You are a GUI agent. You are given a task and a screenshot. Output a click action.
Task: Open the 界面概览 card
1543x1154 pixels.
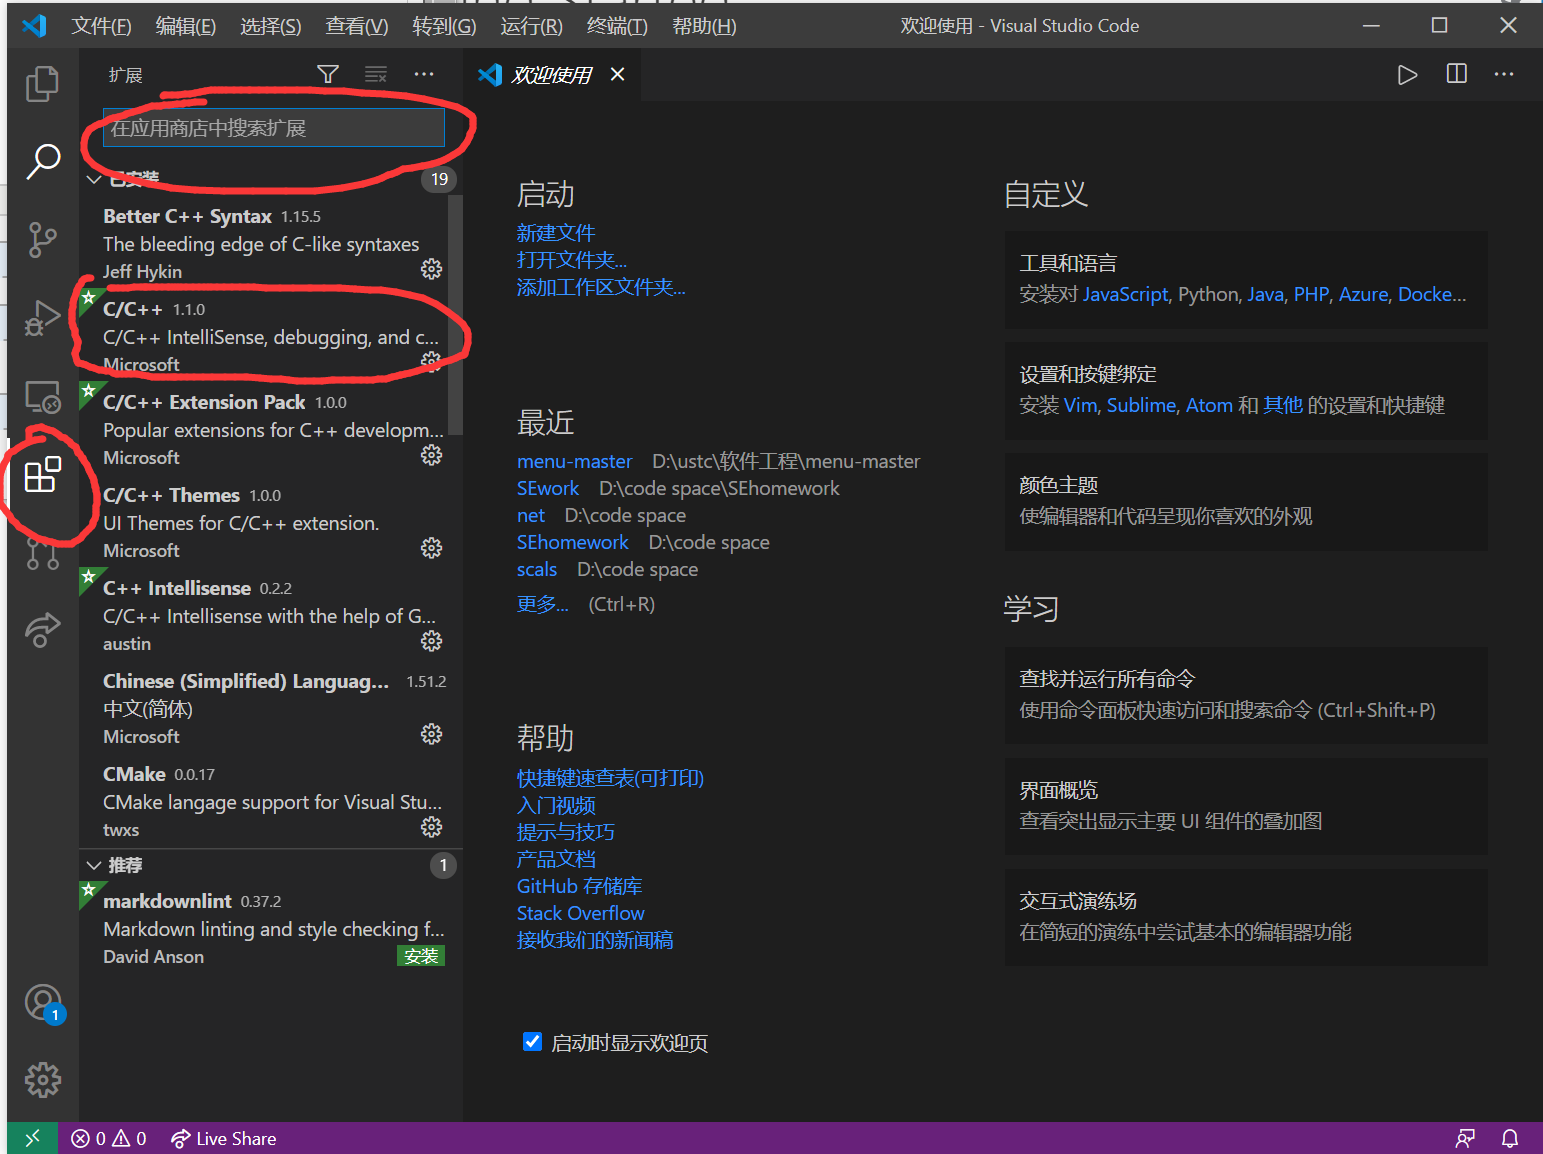pos(1246,806)
